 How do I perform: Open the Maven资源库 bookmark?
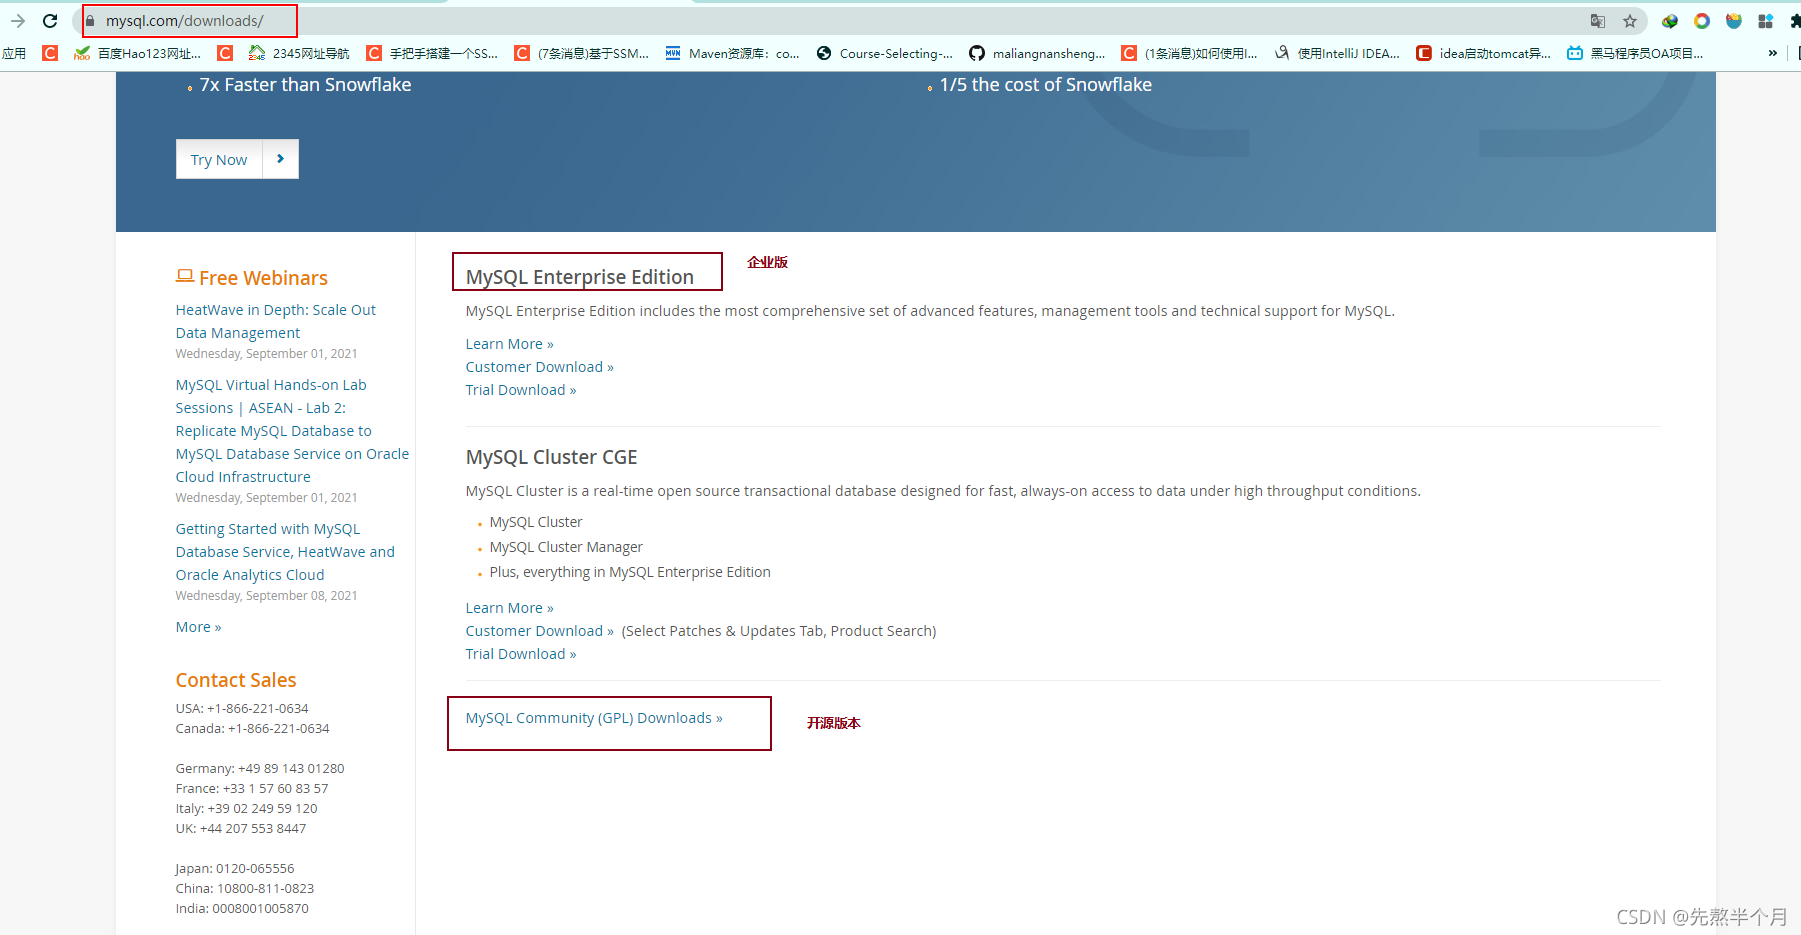(x=732, y=53)
